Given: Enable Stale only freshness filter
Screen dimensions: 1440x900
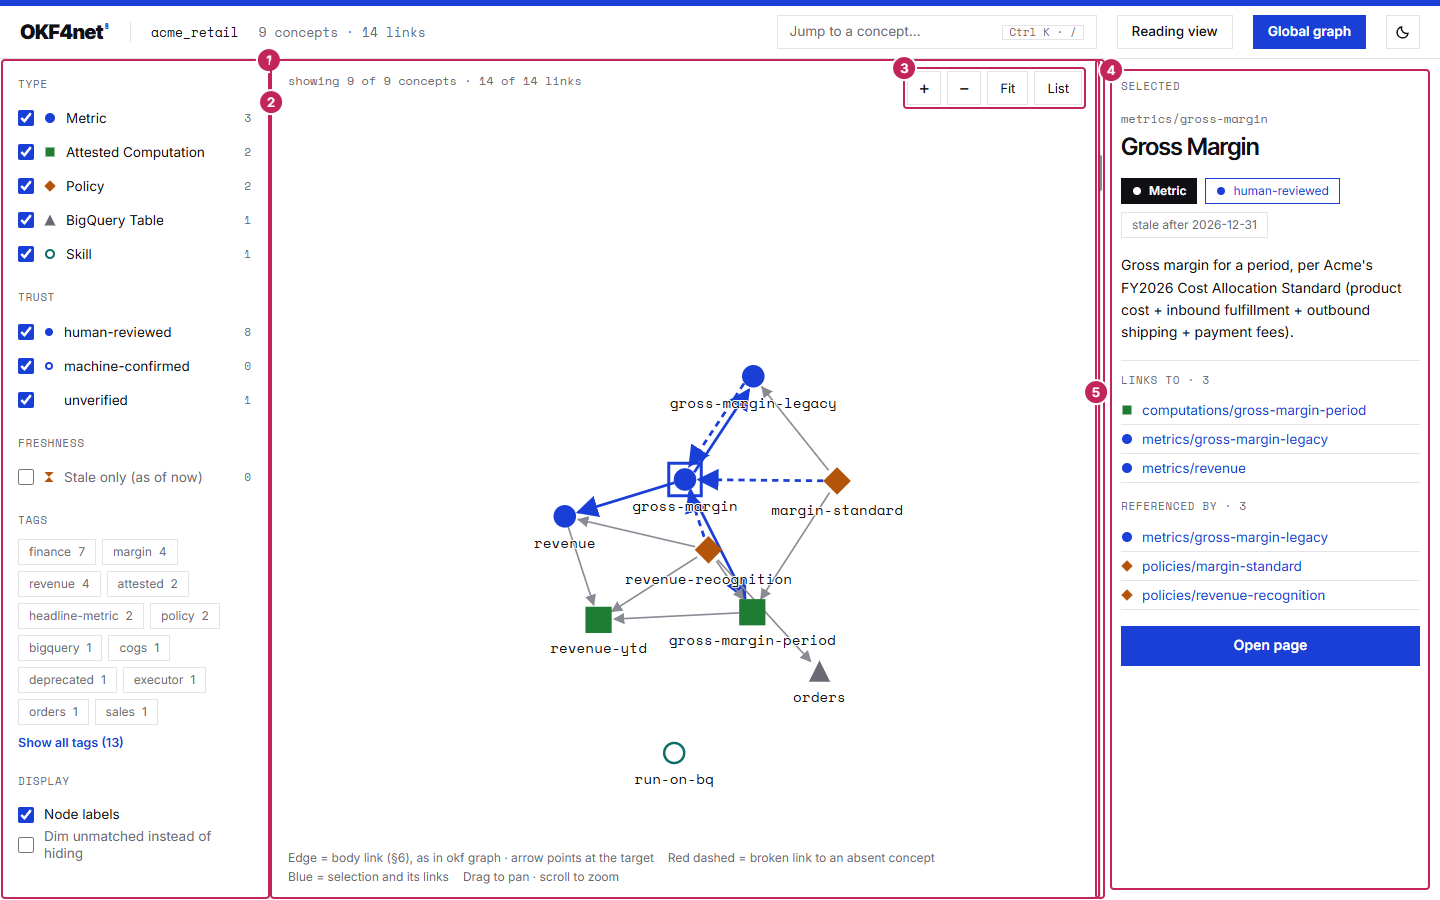Looking at the screenshot, I should pyautogui.click(x=26, y=477).
